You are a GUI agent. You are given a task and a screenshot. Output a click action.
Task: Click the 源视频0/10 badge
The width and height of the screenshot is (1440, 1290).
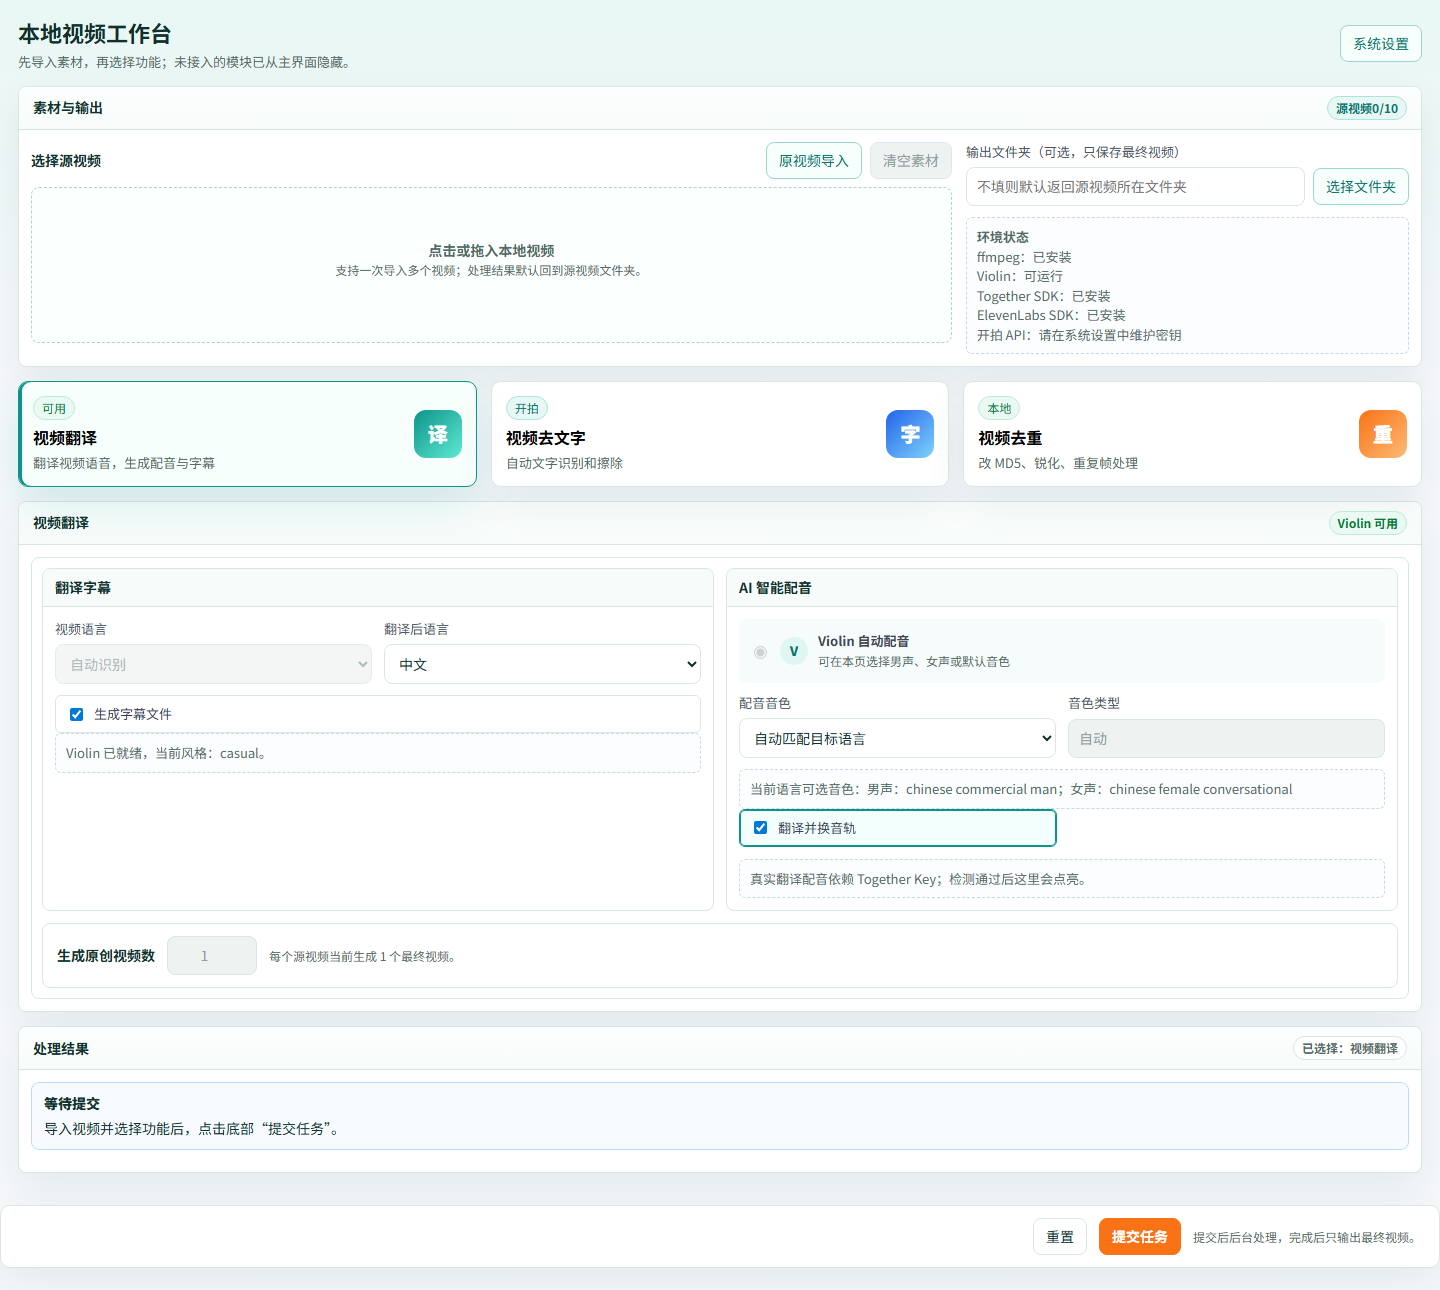click(x=1366, y=108)
